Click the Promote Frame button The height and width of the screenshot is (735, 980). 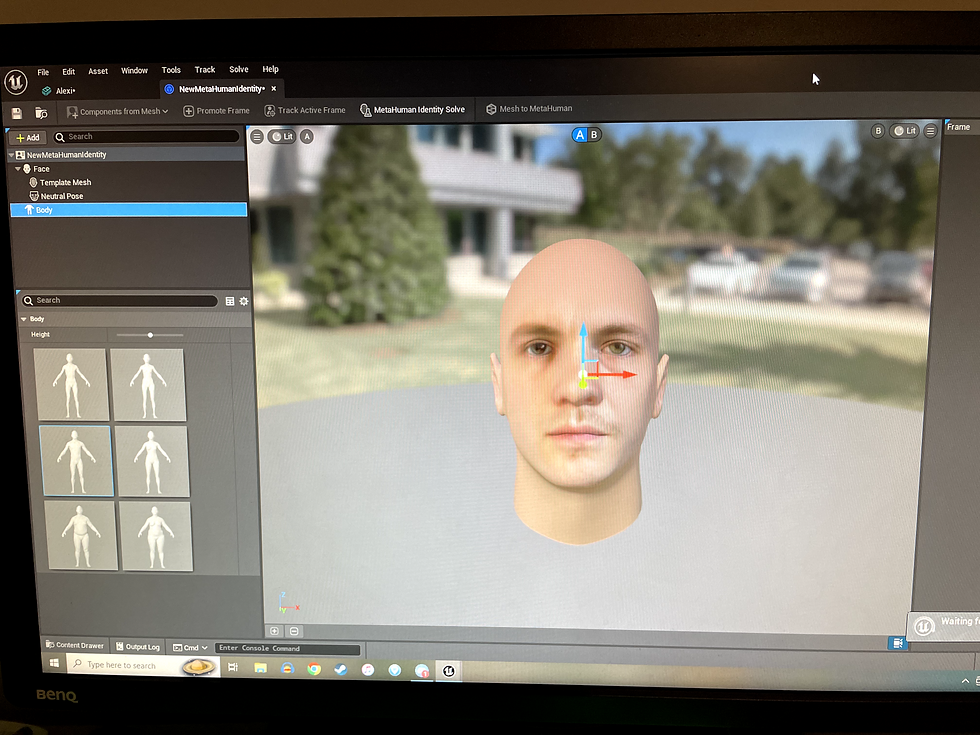pyautogui.click(x=216, y=111)
